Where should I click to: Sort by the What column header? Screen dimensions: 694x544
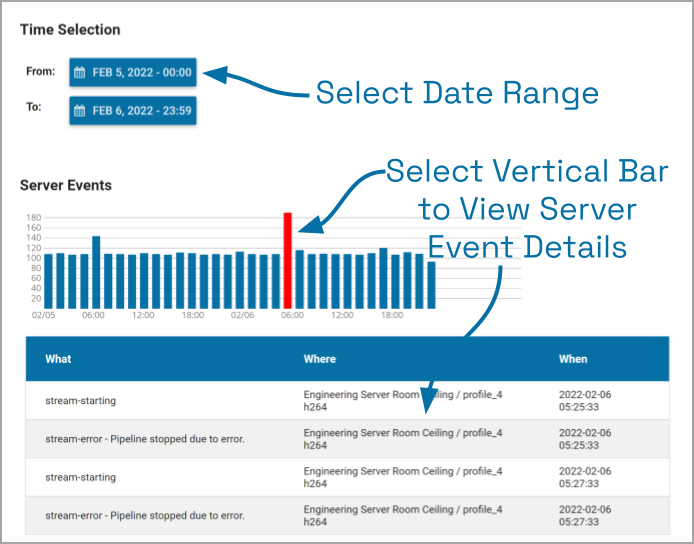[58, 359]
